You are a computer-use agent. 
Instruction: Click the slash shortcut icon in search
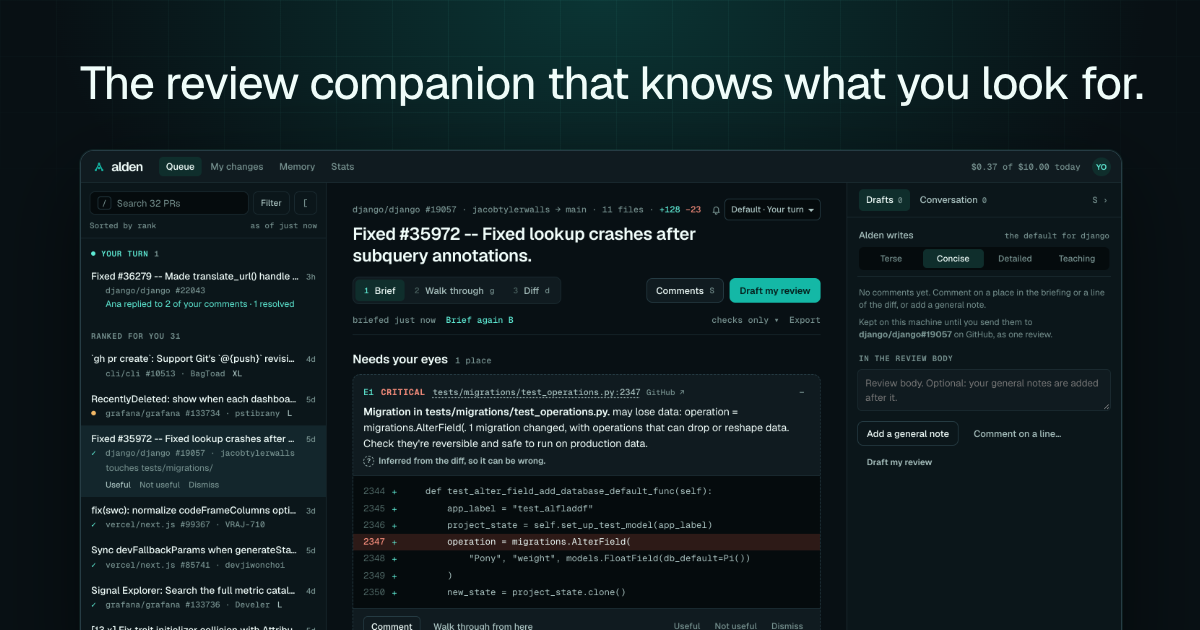coord(104,203)
